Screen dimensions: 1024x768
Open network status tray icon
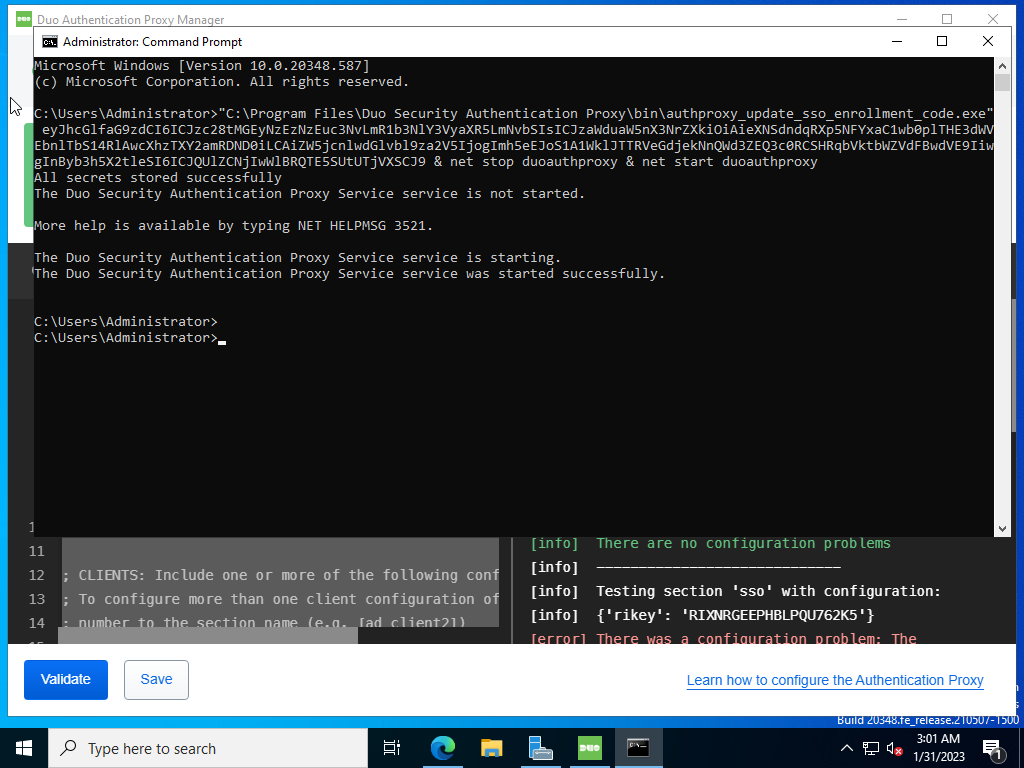(x=871, y=748)
